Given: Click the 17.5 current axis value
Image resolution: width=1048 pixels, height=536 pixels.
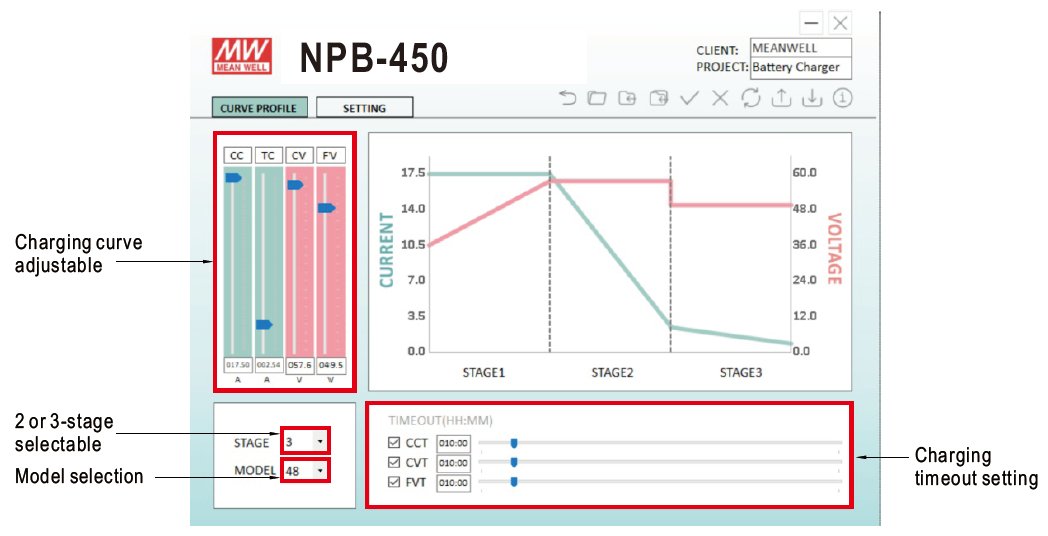Looking at the screenshot, I should (x=413, y=173).
